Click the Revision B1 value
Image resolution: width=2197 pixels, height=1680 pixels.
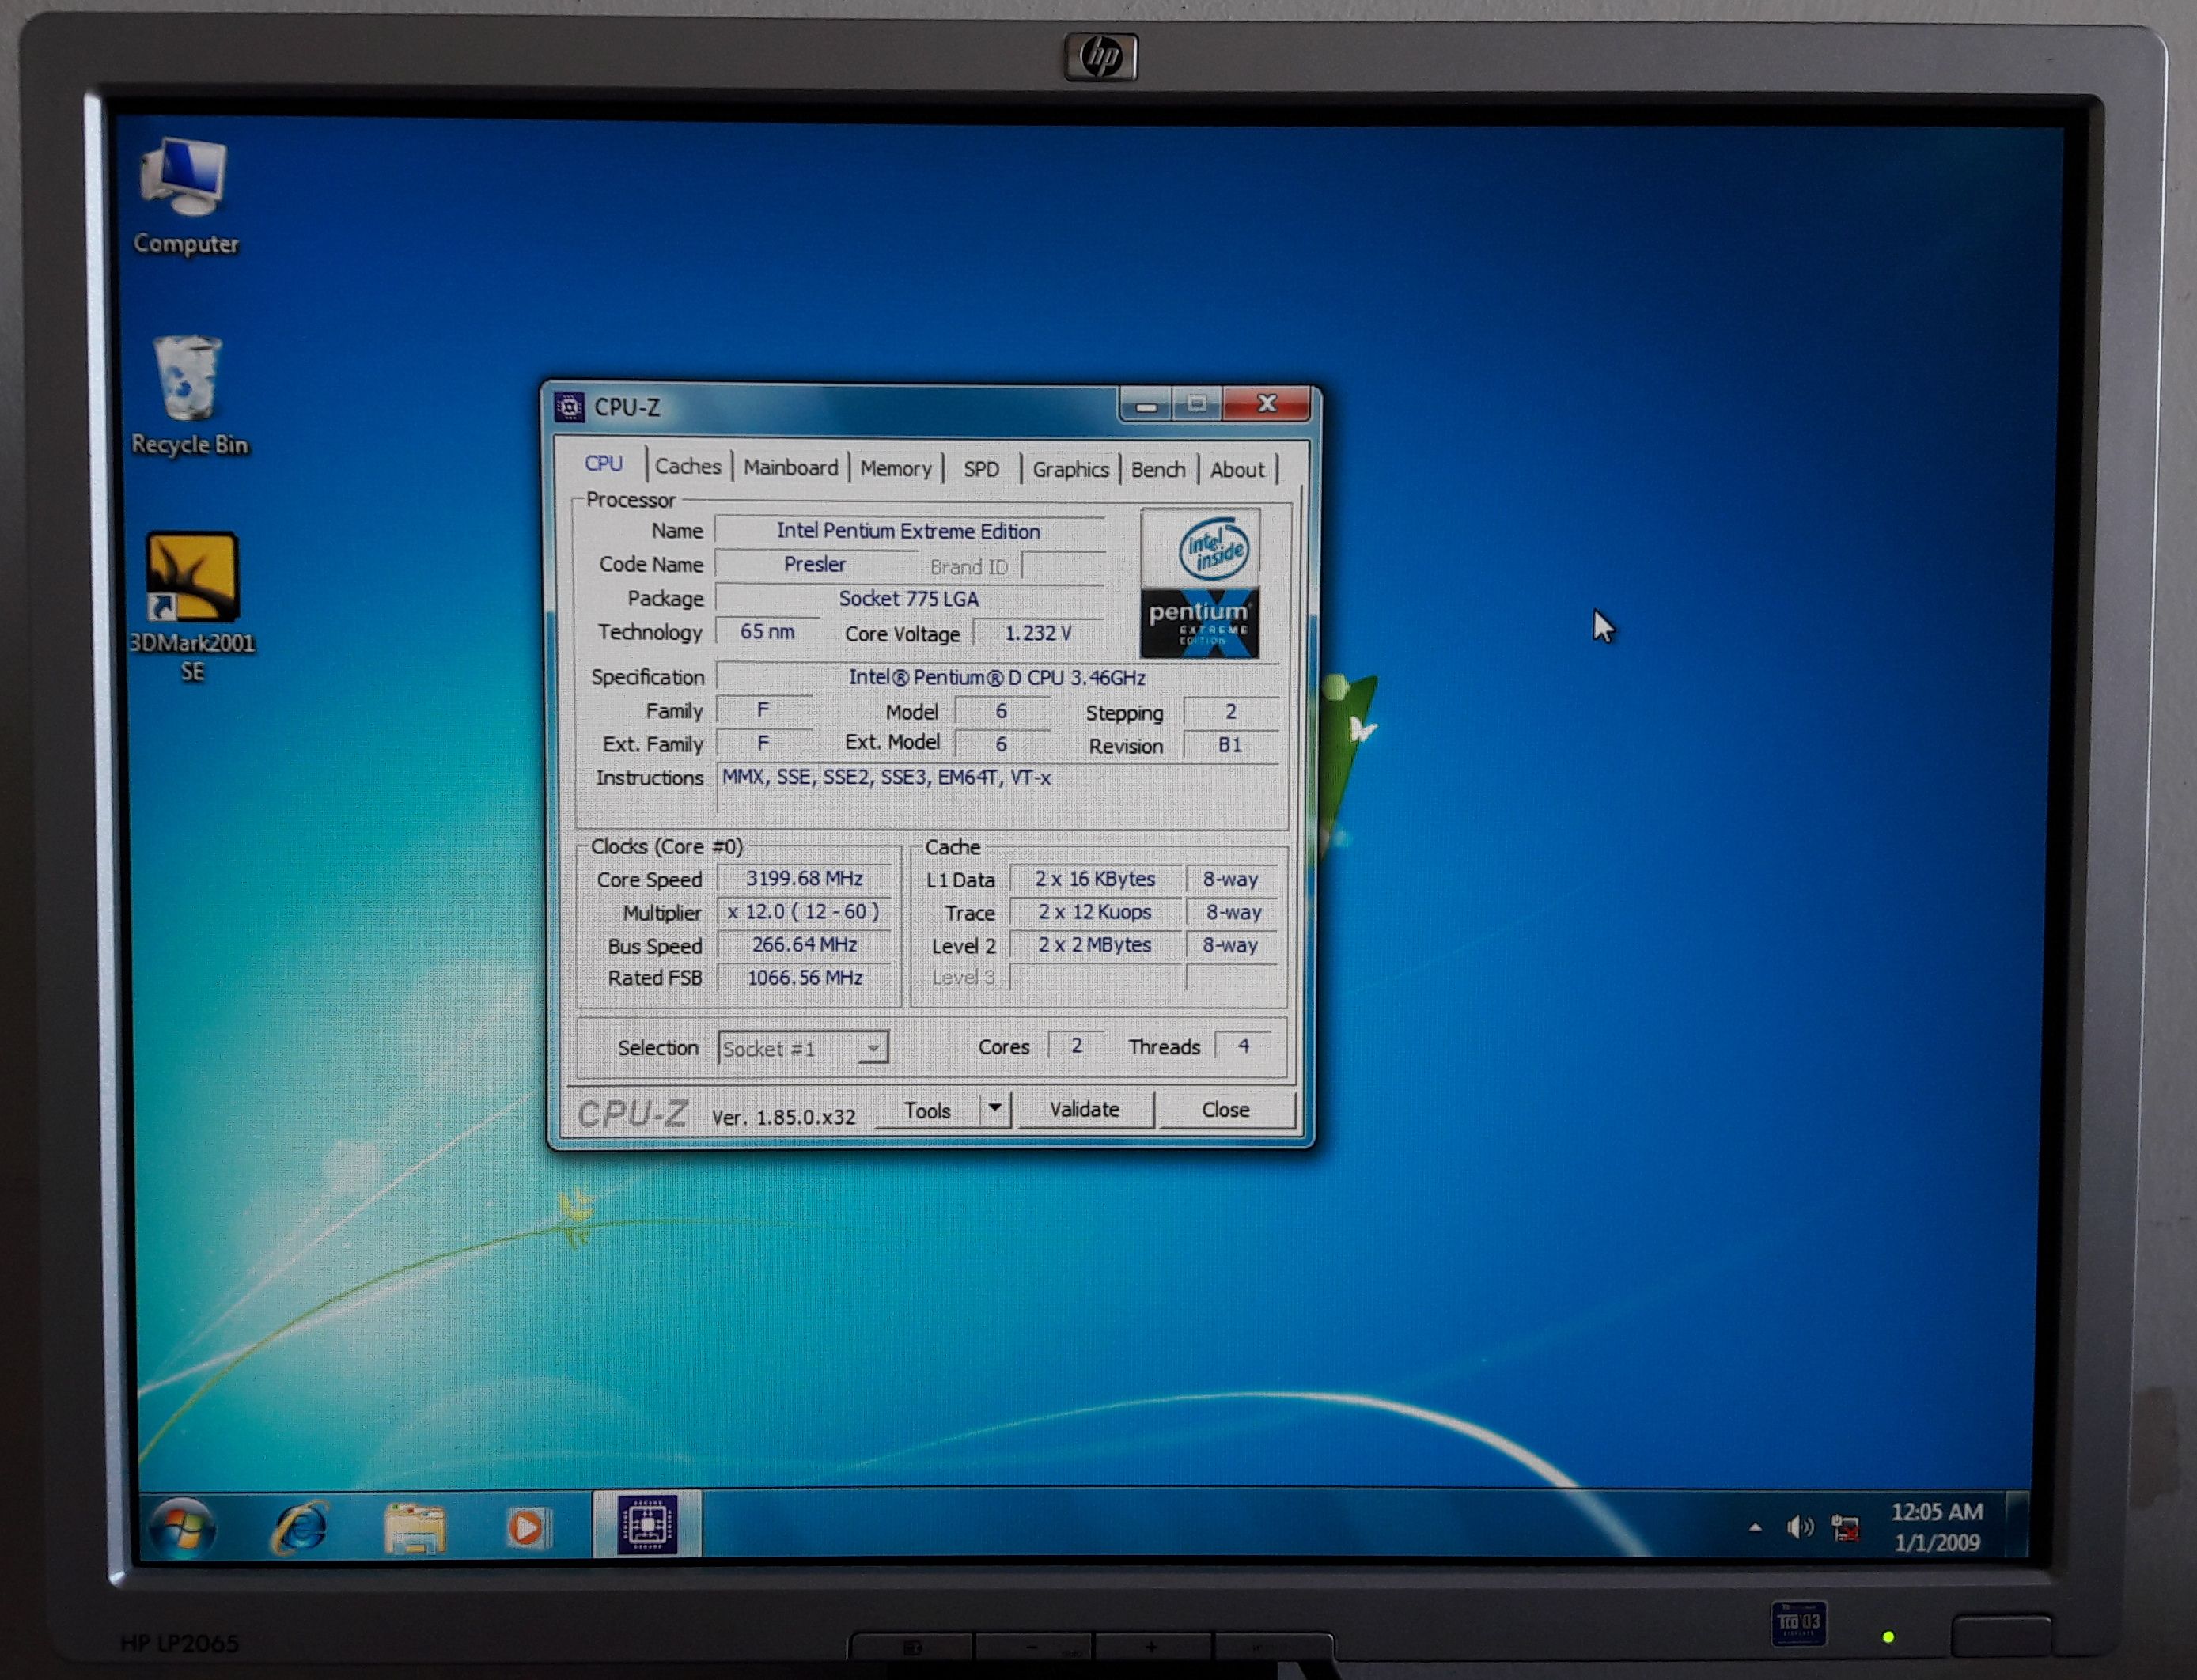[1231, 746]
